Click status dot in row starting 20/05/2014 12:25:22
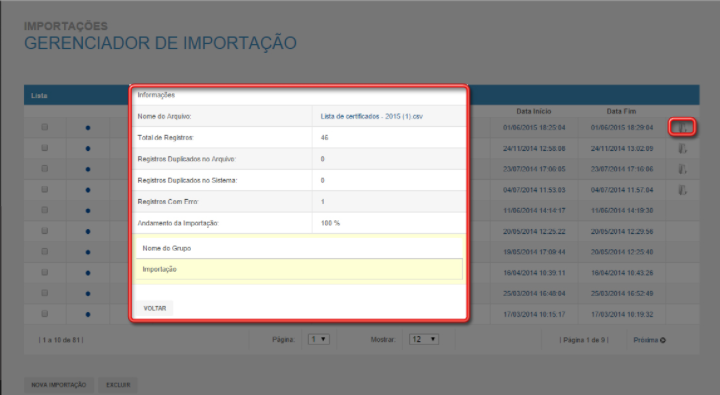Screen dimensions: 720x395 [88, 231]
